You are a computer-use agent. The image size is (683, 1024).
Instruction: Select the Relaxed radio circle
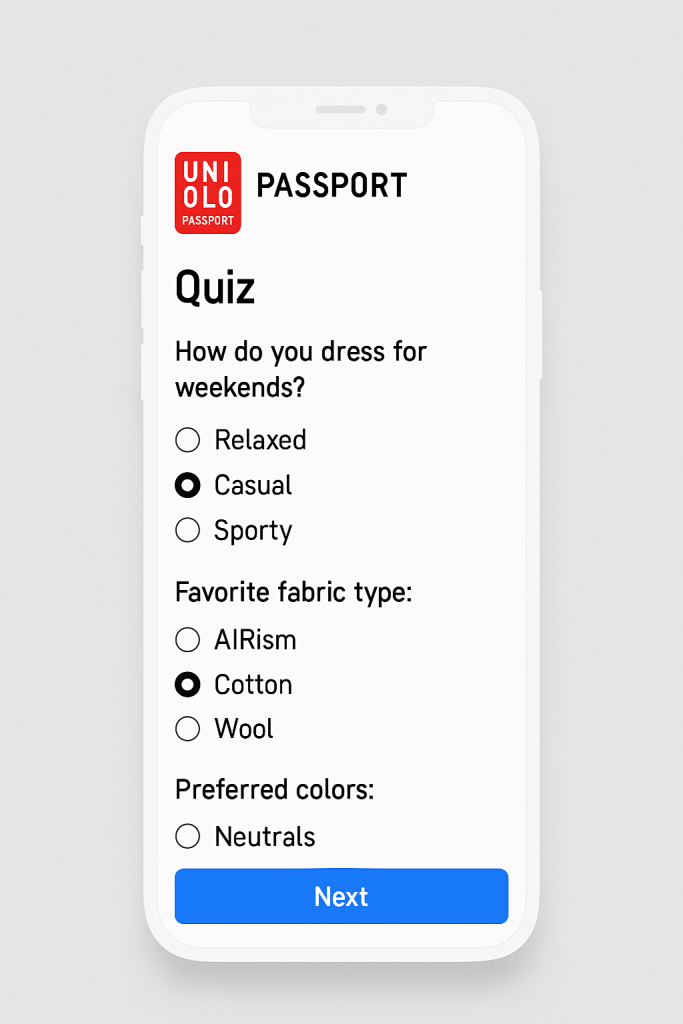(187, 440)
